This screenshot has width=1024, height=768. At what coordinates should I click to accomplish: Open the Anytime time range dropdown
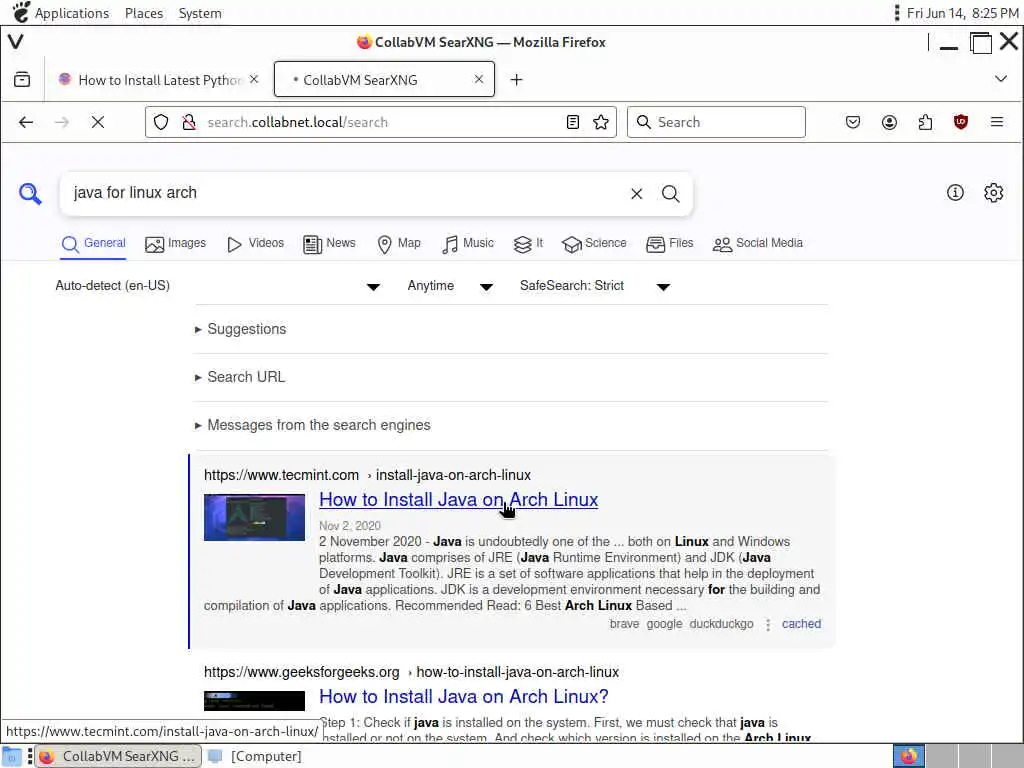[450, 286]
